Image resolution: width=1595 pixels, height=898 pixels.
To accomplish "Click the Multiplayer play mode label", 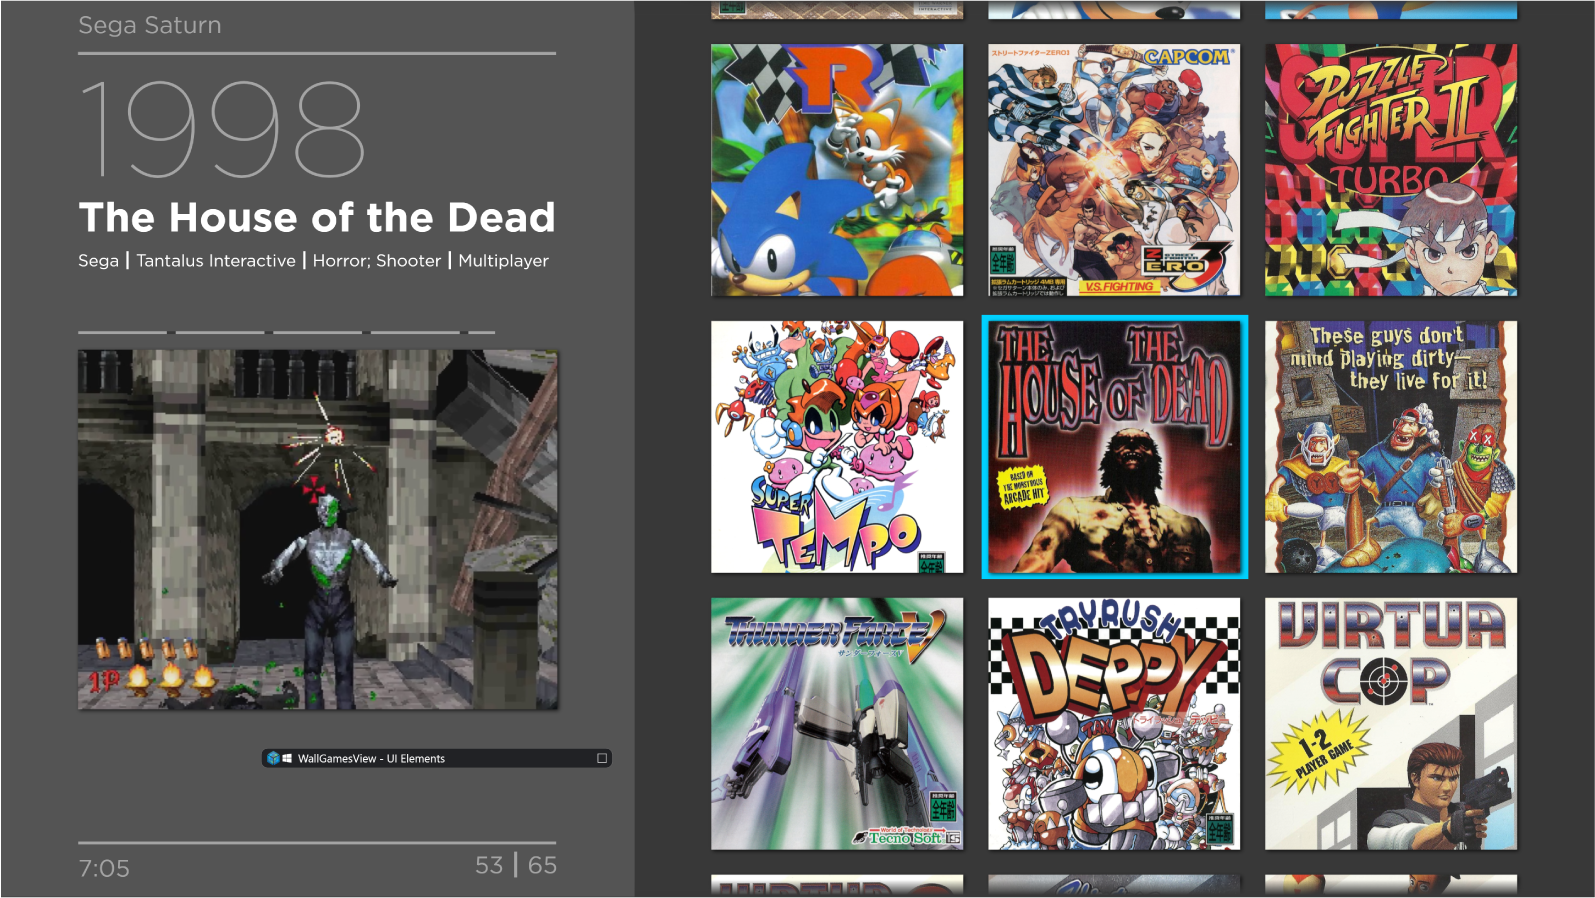I will point(503,261).
